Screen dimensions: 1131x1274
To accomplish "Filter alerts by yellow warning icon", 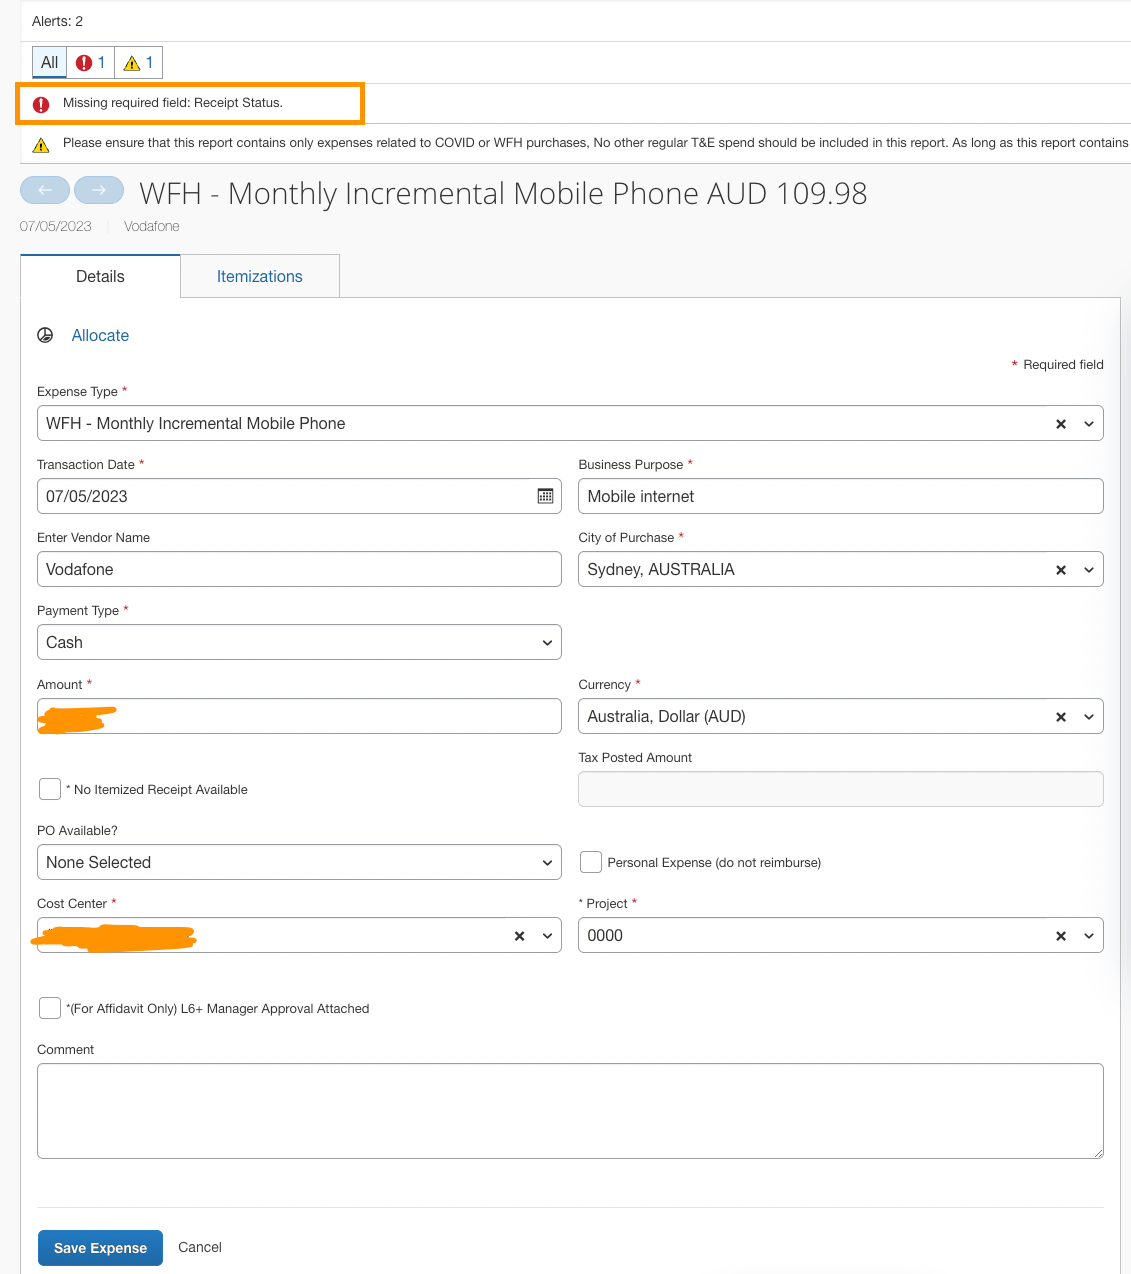I will 138,62.
